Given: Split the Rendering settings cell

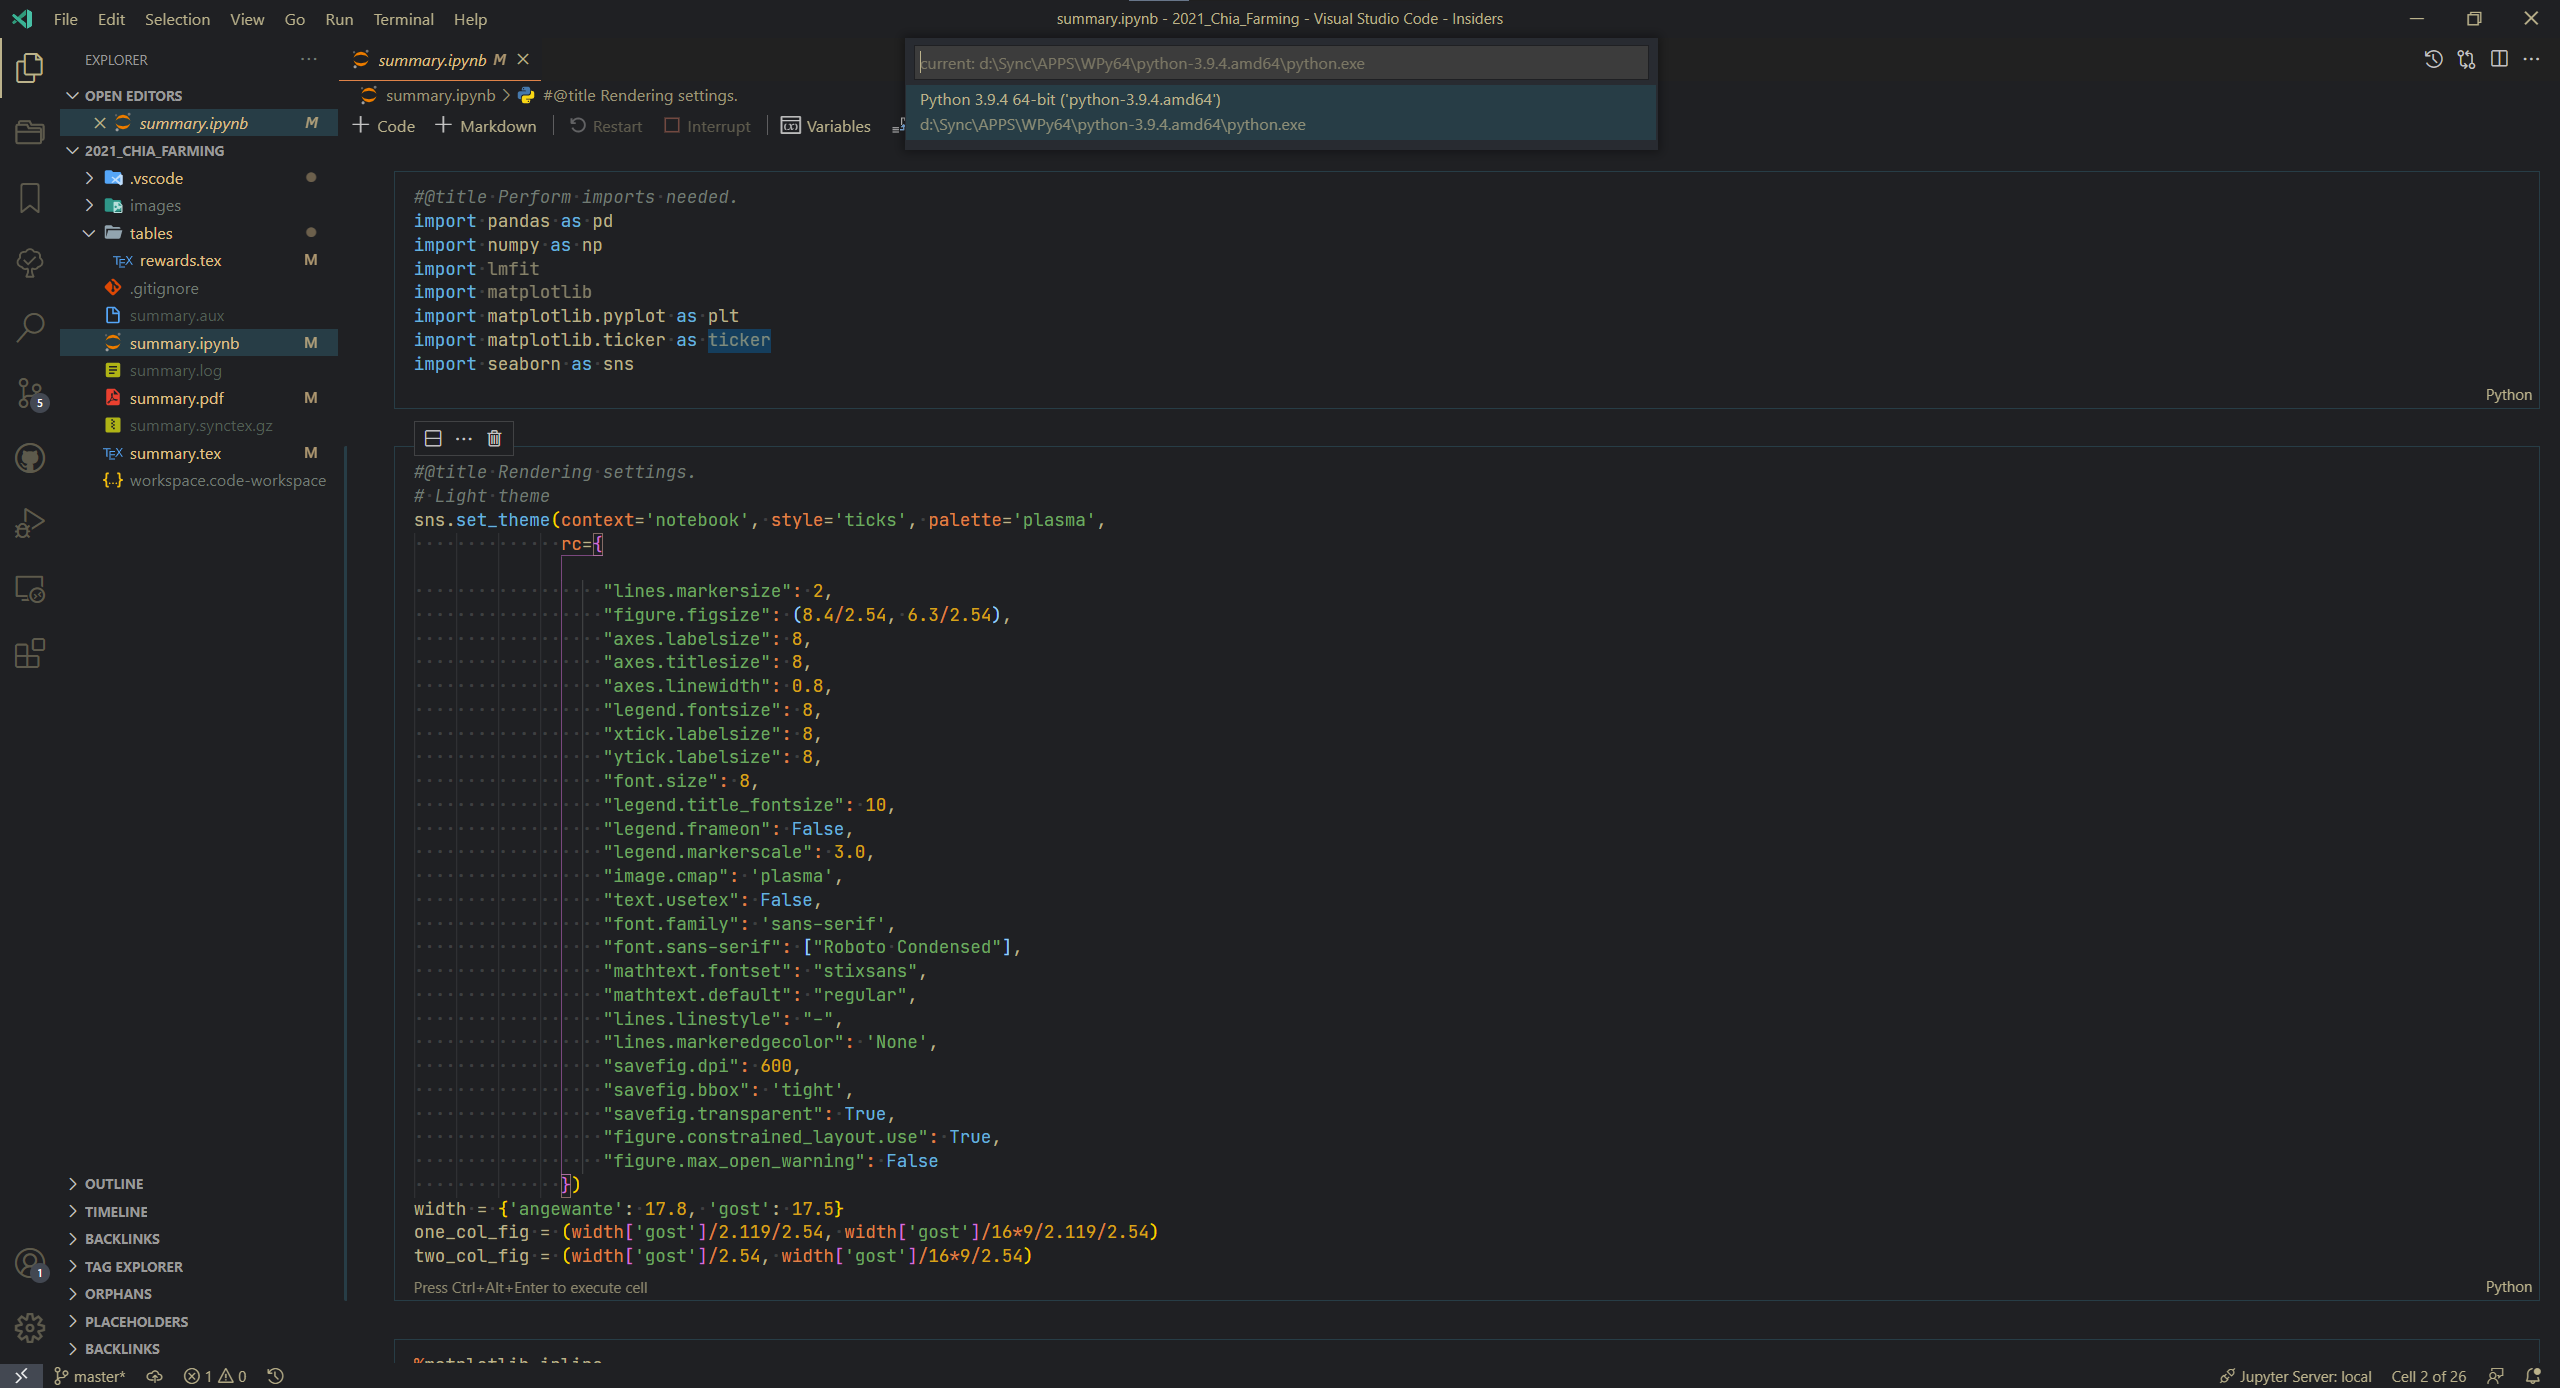Looking at the screenshot, I should (432, 438).
